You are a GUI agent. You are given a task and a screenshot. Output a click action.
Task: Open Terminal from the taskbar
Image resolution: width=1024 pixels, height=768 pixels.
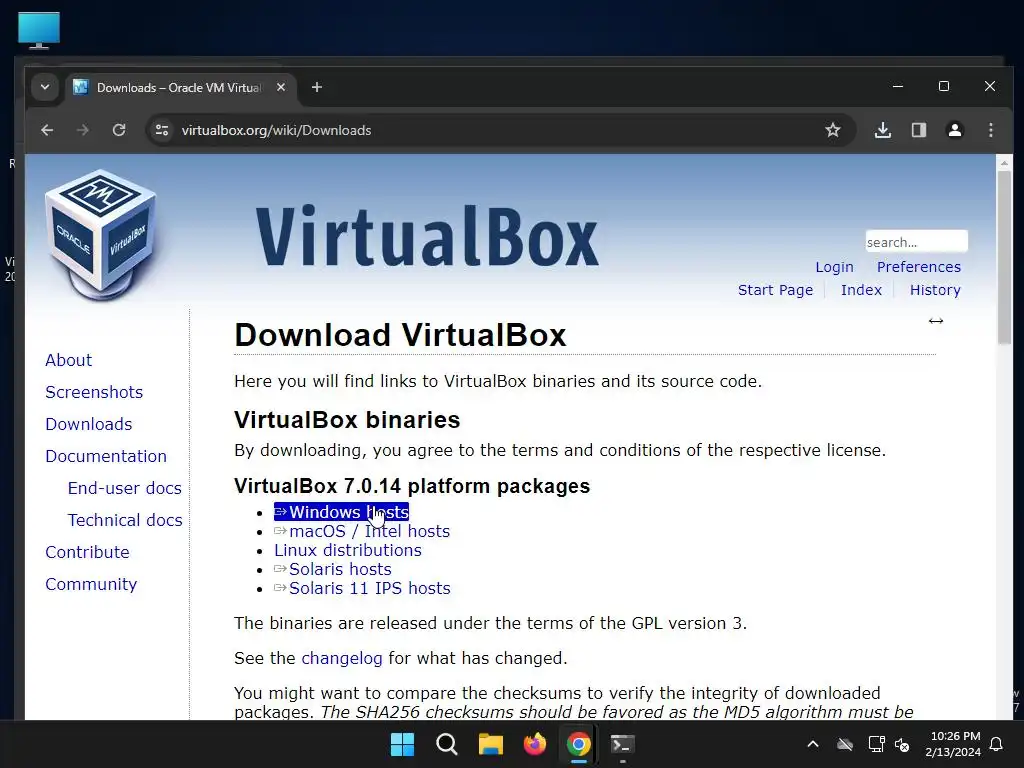pos(622,744)
